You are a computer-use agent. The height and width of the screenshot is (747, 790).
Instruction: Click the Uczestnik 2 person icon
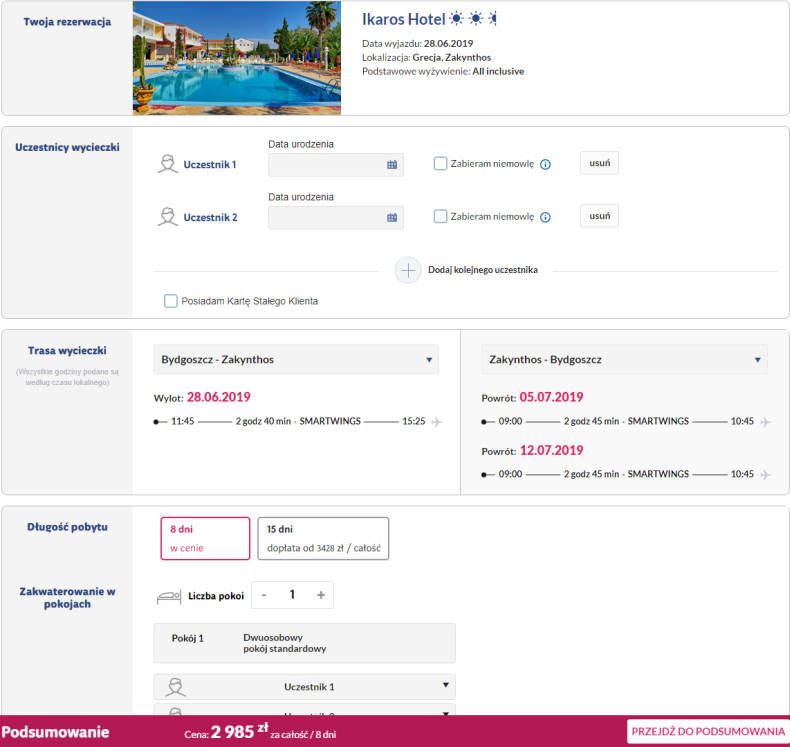(168, 216)
